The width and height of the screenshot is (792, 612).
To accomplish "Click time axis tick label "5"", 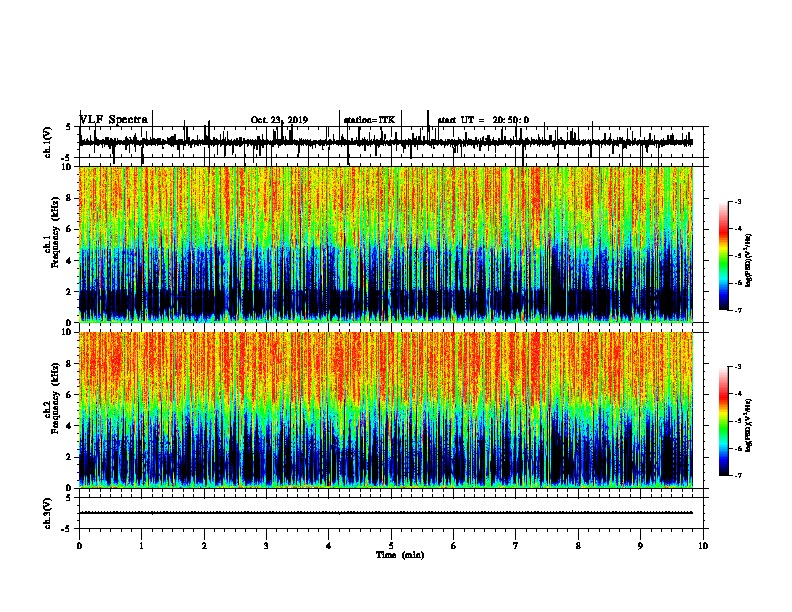I will tap(391, 545).
